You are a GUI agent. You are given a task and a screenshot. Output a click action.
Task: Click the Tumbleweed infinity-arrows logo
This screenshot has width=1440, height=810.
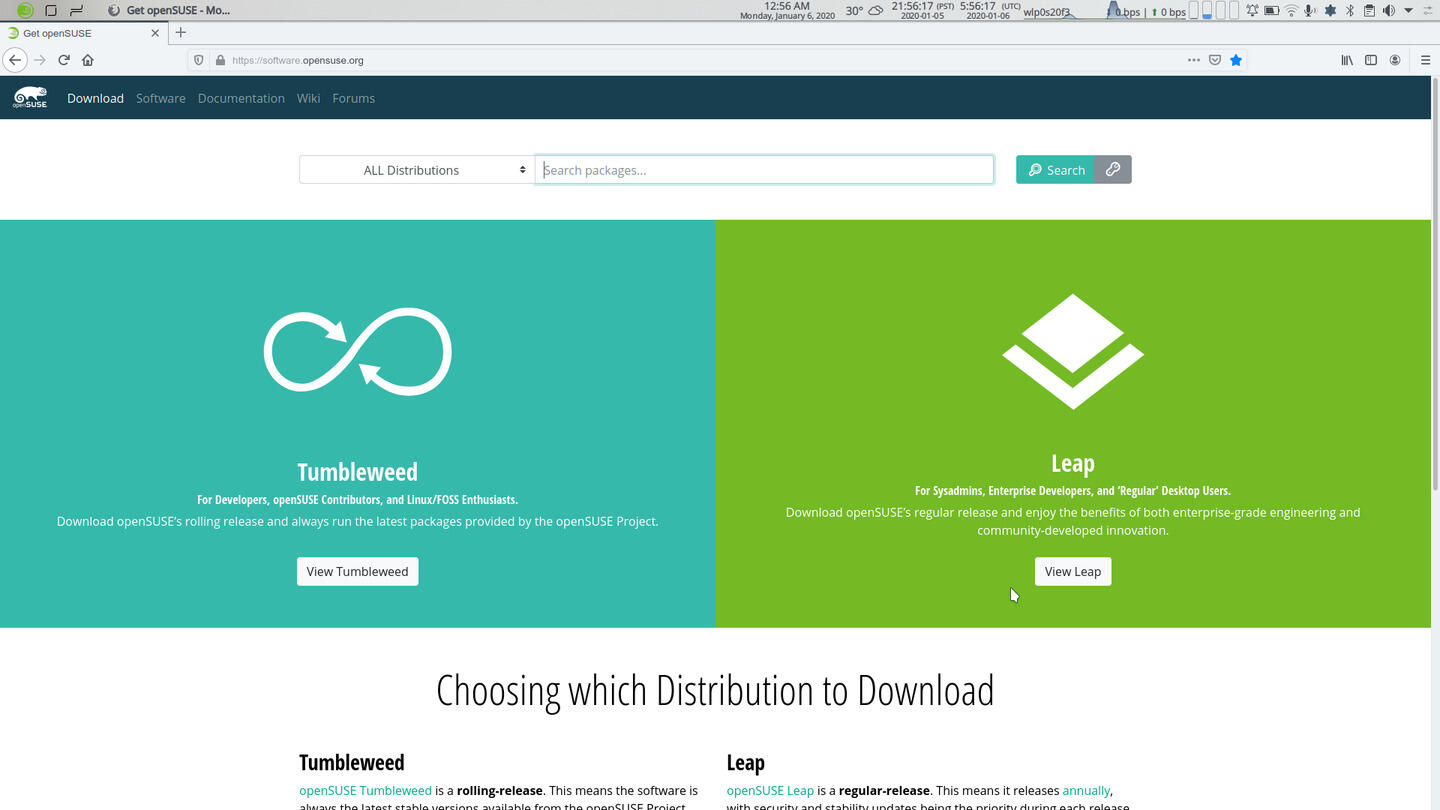point(358,352)
